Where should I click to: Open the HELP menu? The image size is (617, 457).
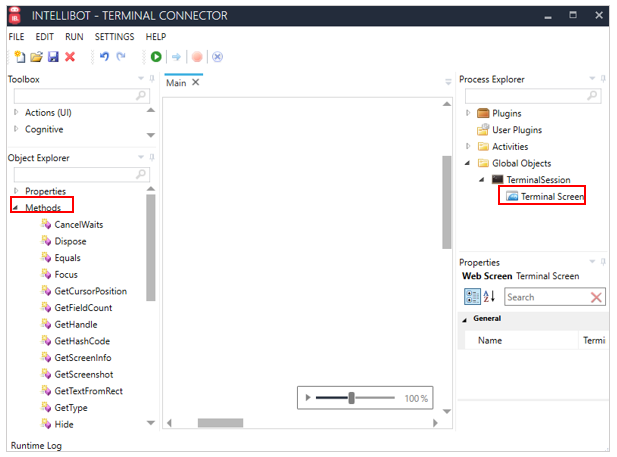pos(156,37)
